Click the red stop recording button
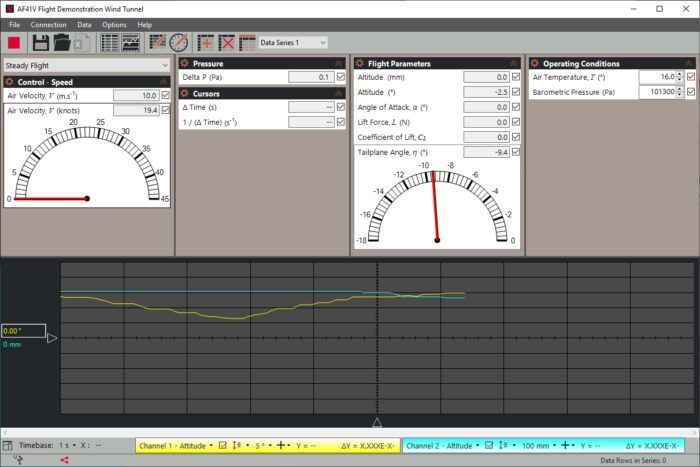 tap(14, 43)
